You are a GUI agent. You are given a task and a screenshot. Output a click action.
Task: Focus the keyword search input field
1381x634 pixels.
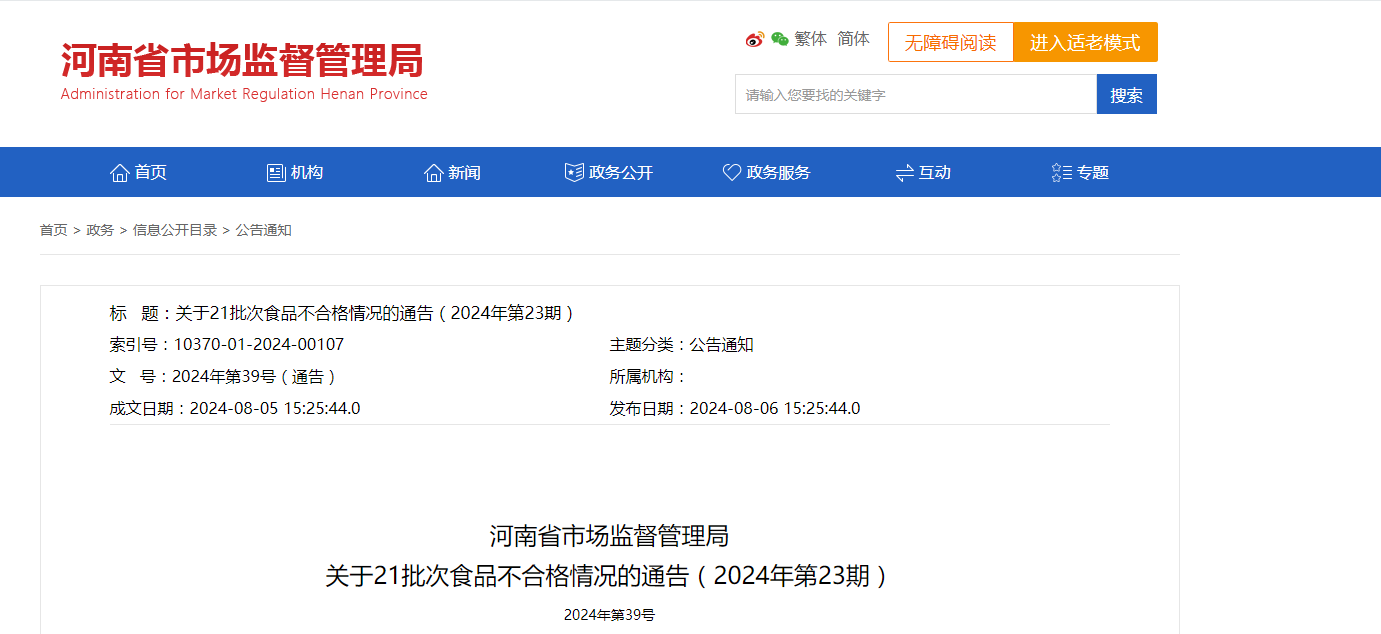click(915, 95)
